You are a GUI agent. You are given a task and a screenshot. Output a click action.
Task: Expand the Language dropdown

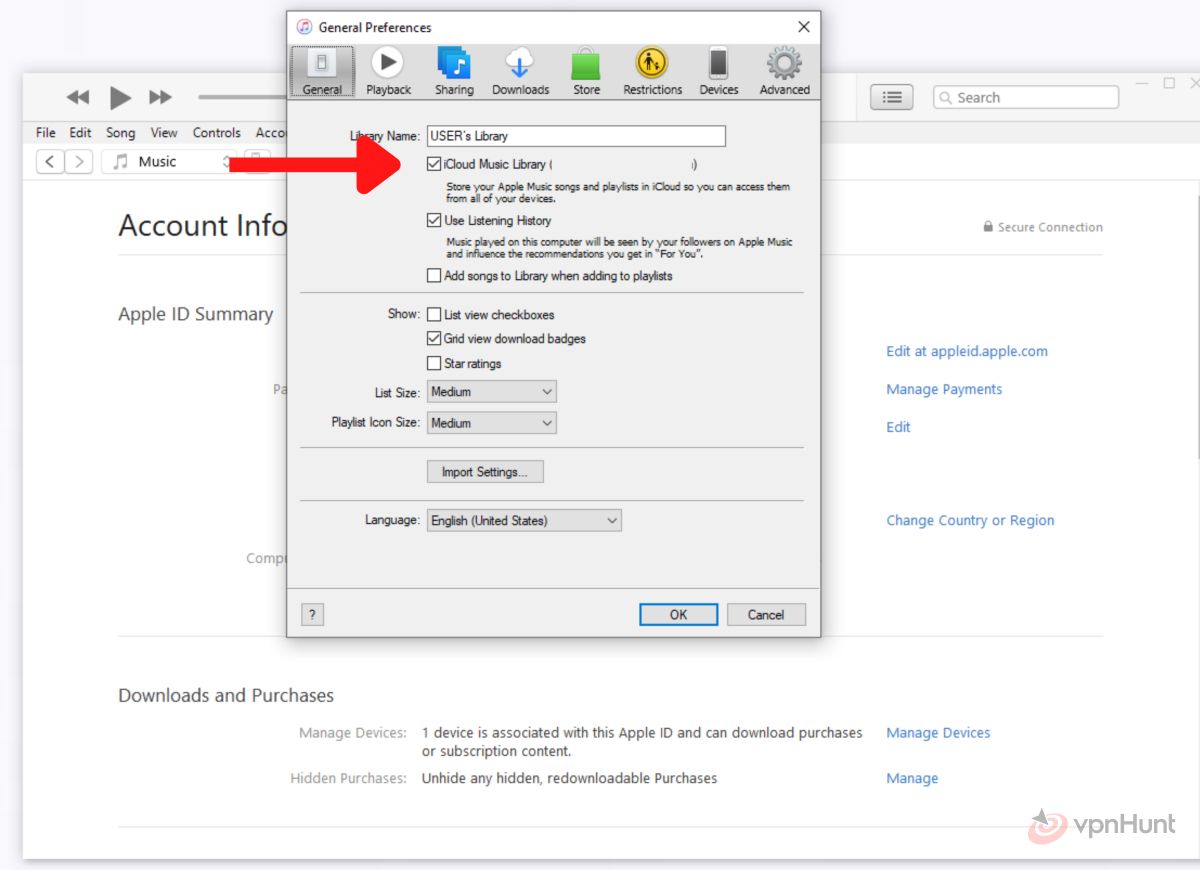coord(524,520)
